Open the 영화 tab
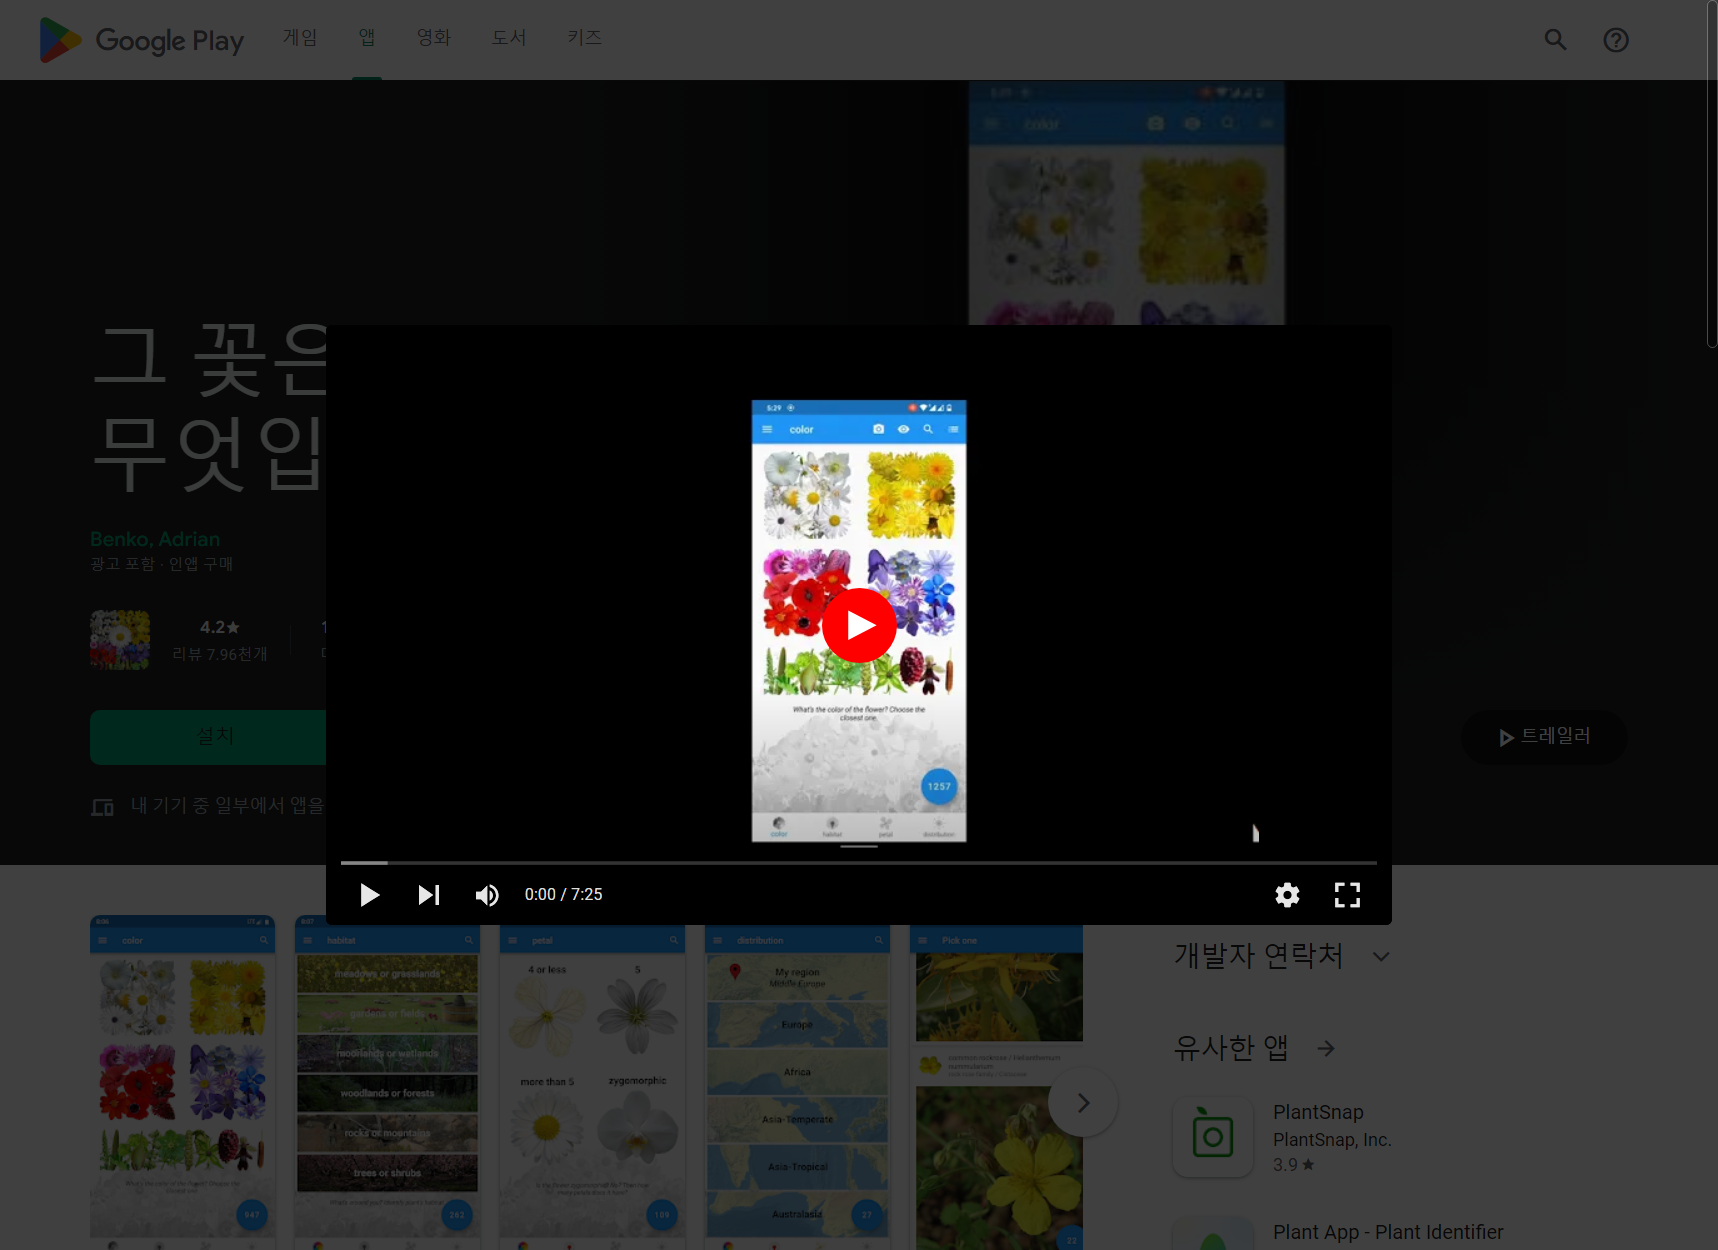 coord(434,38)
